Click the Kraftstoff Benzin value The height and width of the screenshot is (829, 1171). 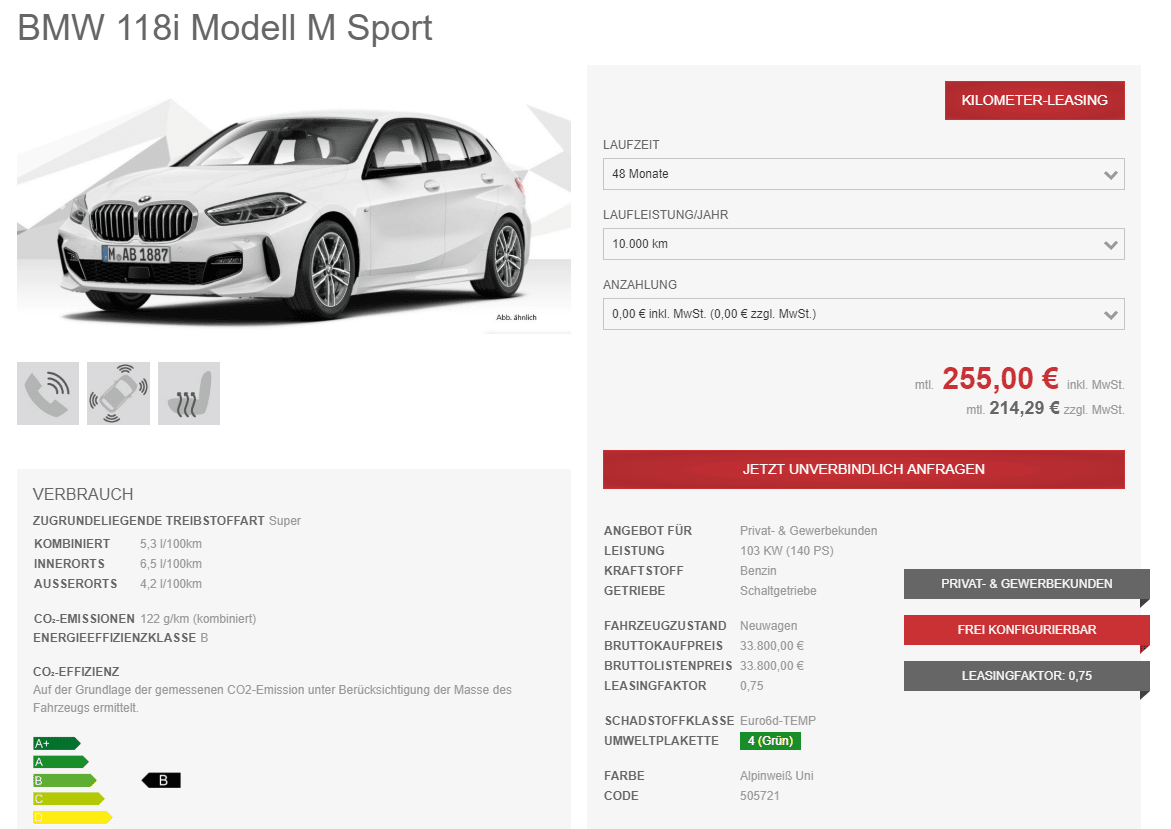(758, 571)
